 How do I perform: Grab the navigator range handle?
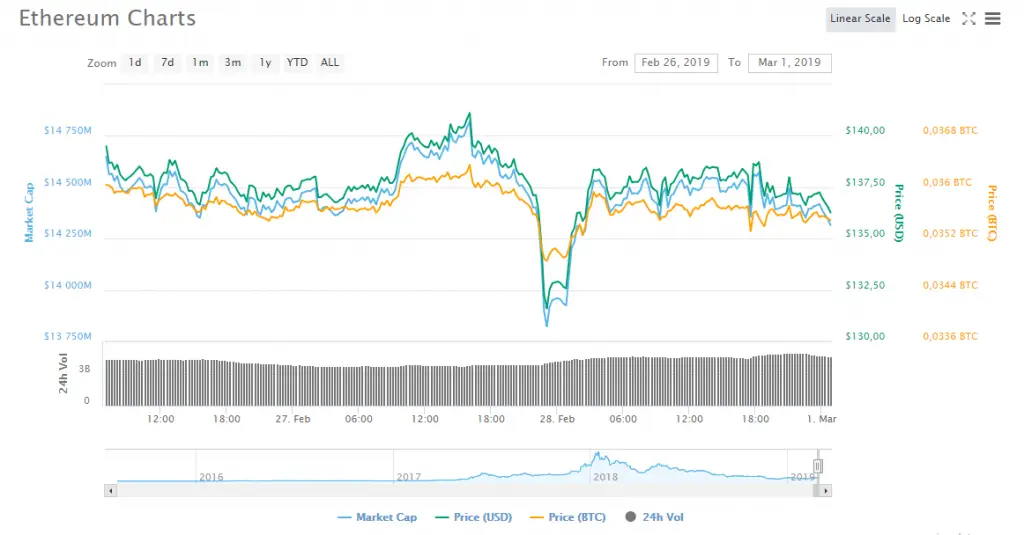tap(818, 466)
